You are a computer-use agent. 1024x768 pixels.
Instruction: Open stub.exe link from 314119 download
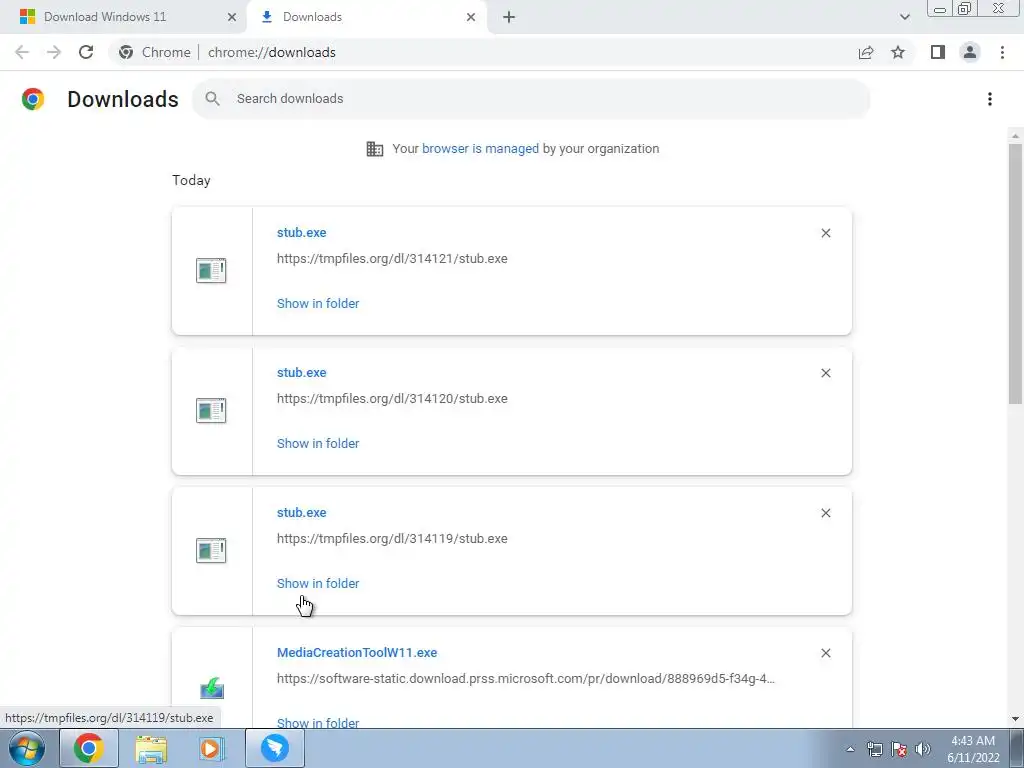pos(301,513)
